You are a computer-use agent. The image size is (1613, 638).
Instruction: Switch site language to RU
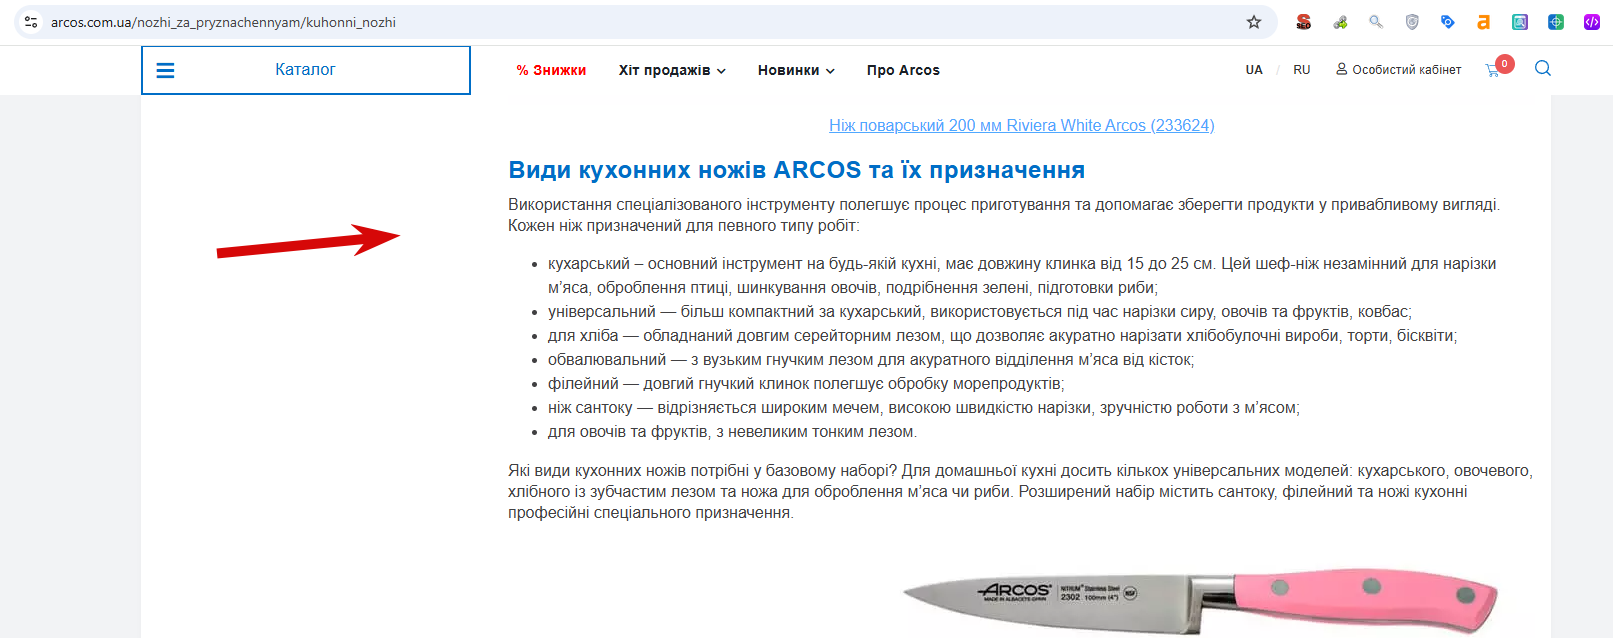coord(1301,70)
